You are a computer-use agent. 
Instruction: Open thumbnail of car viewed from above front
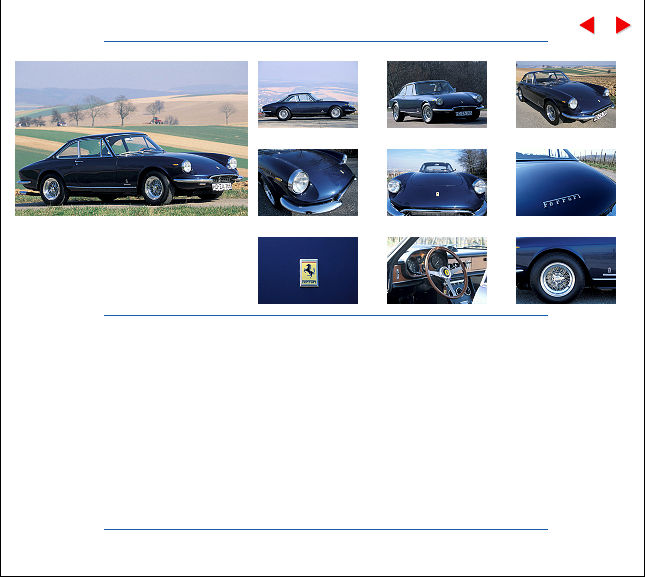pyautogui.click(x=566, y=95)
